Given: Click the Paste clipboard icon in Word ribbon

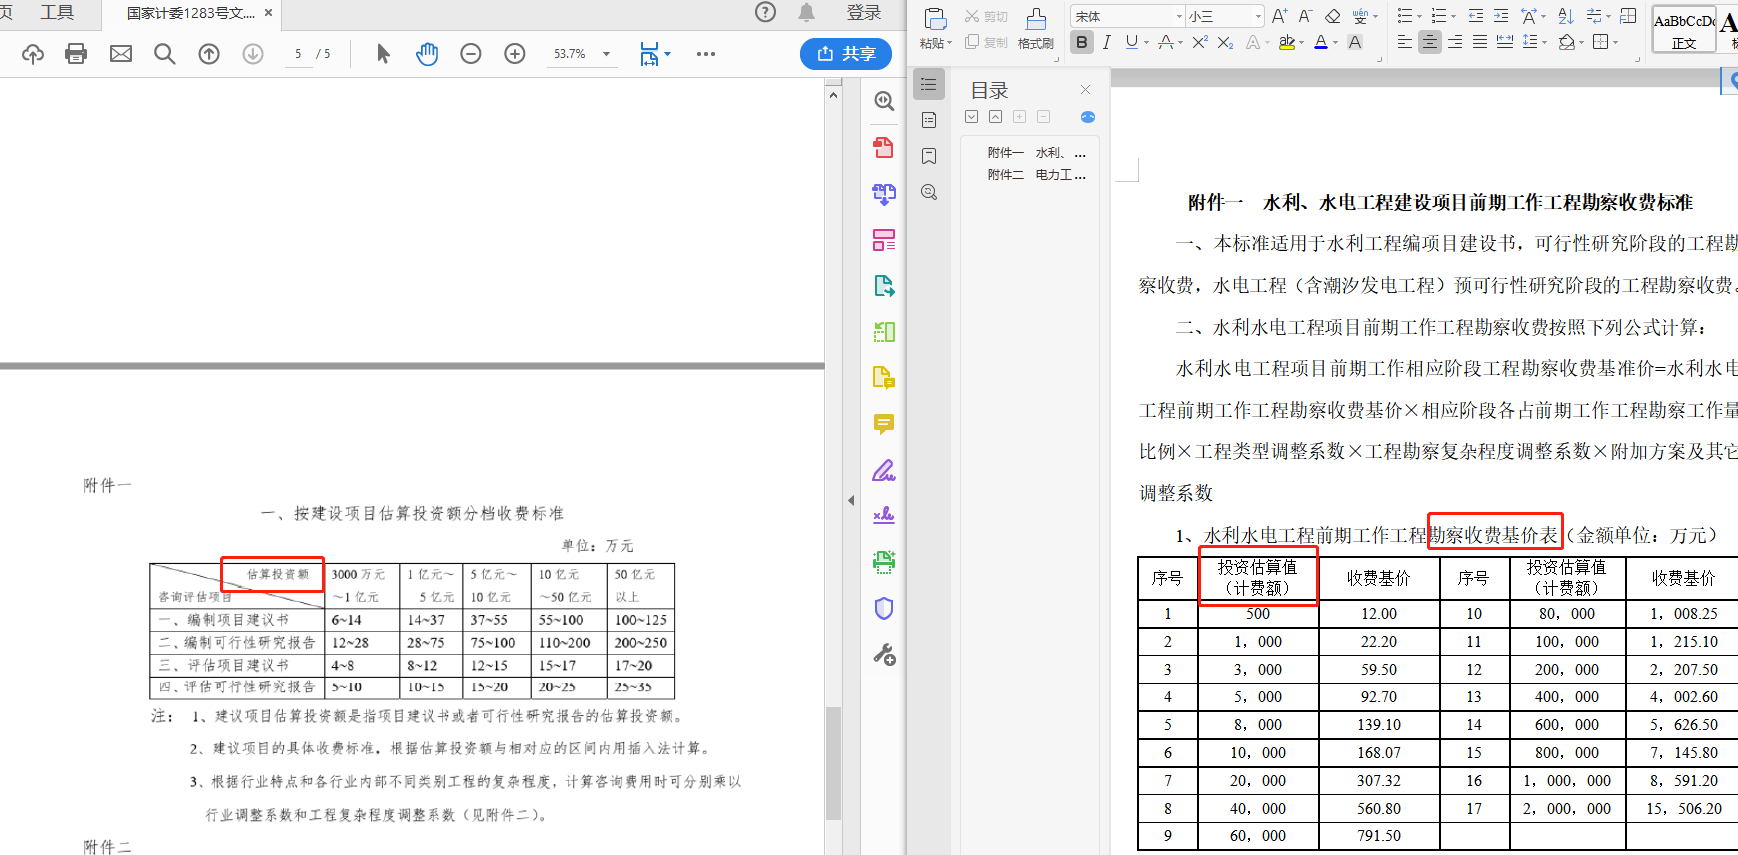Looking at the screenshot, I should click(x=935, y=18).
